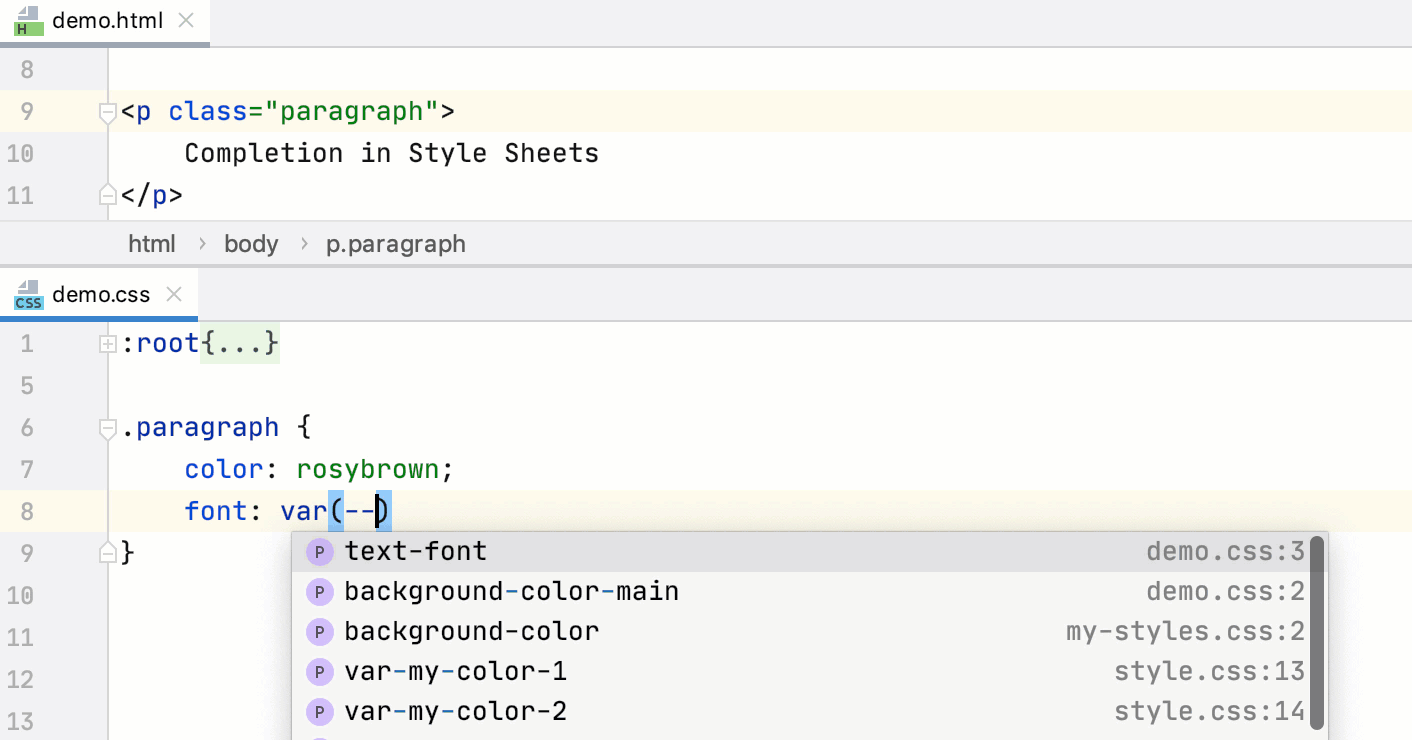Choose var-my-color-2 from the completion list

pos(456,711)
